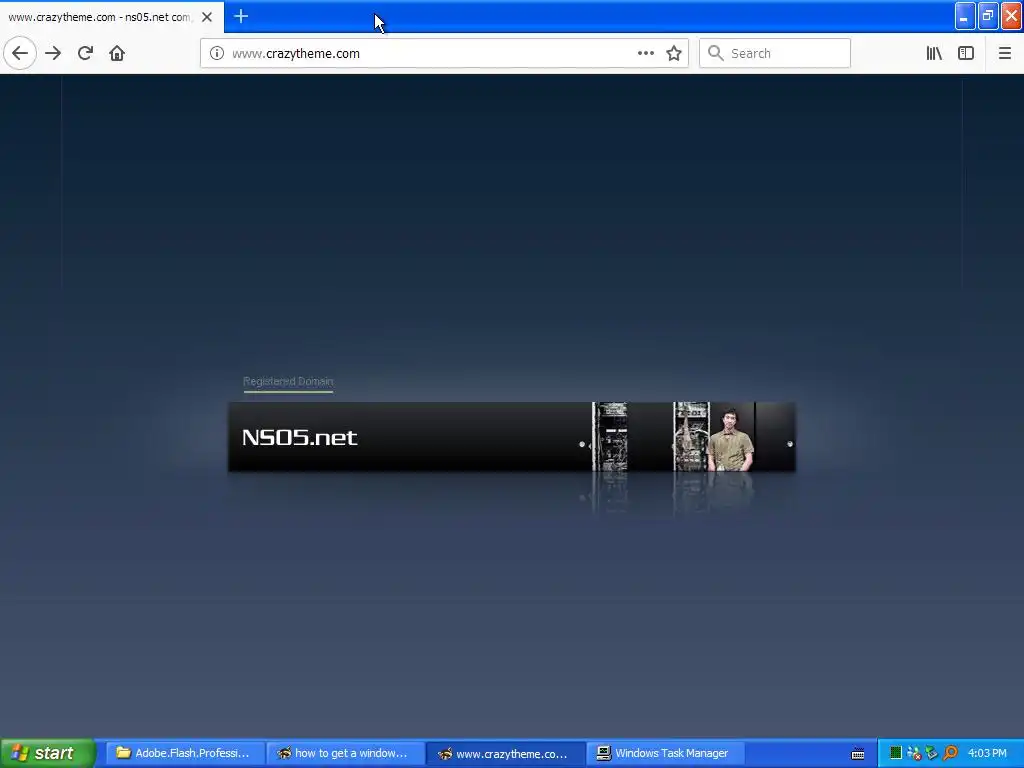1024x768 pixels.
Task: Click the Registered Domain link
Action: point(288,381)
